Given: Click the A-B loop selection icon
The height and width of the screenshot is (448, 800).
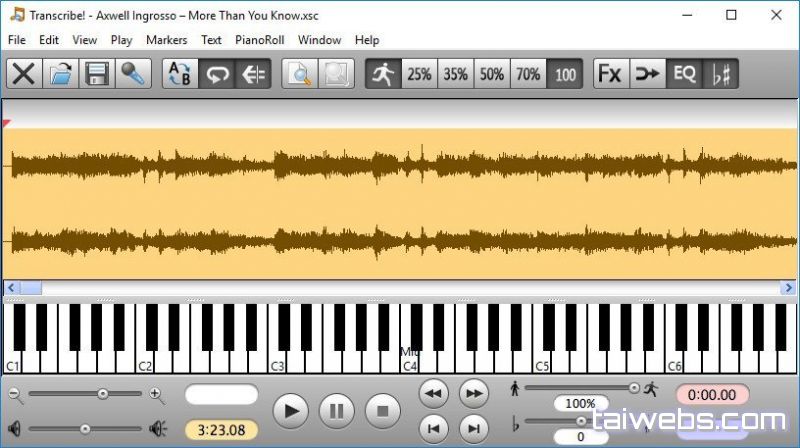Looking at the screenshot, I should coord(180,74).
